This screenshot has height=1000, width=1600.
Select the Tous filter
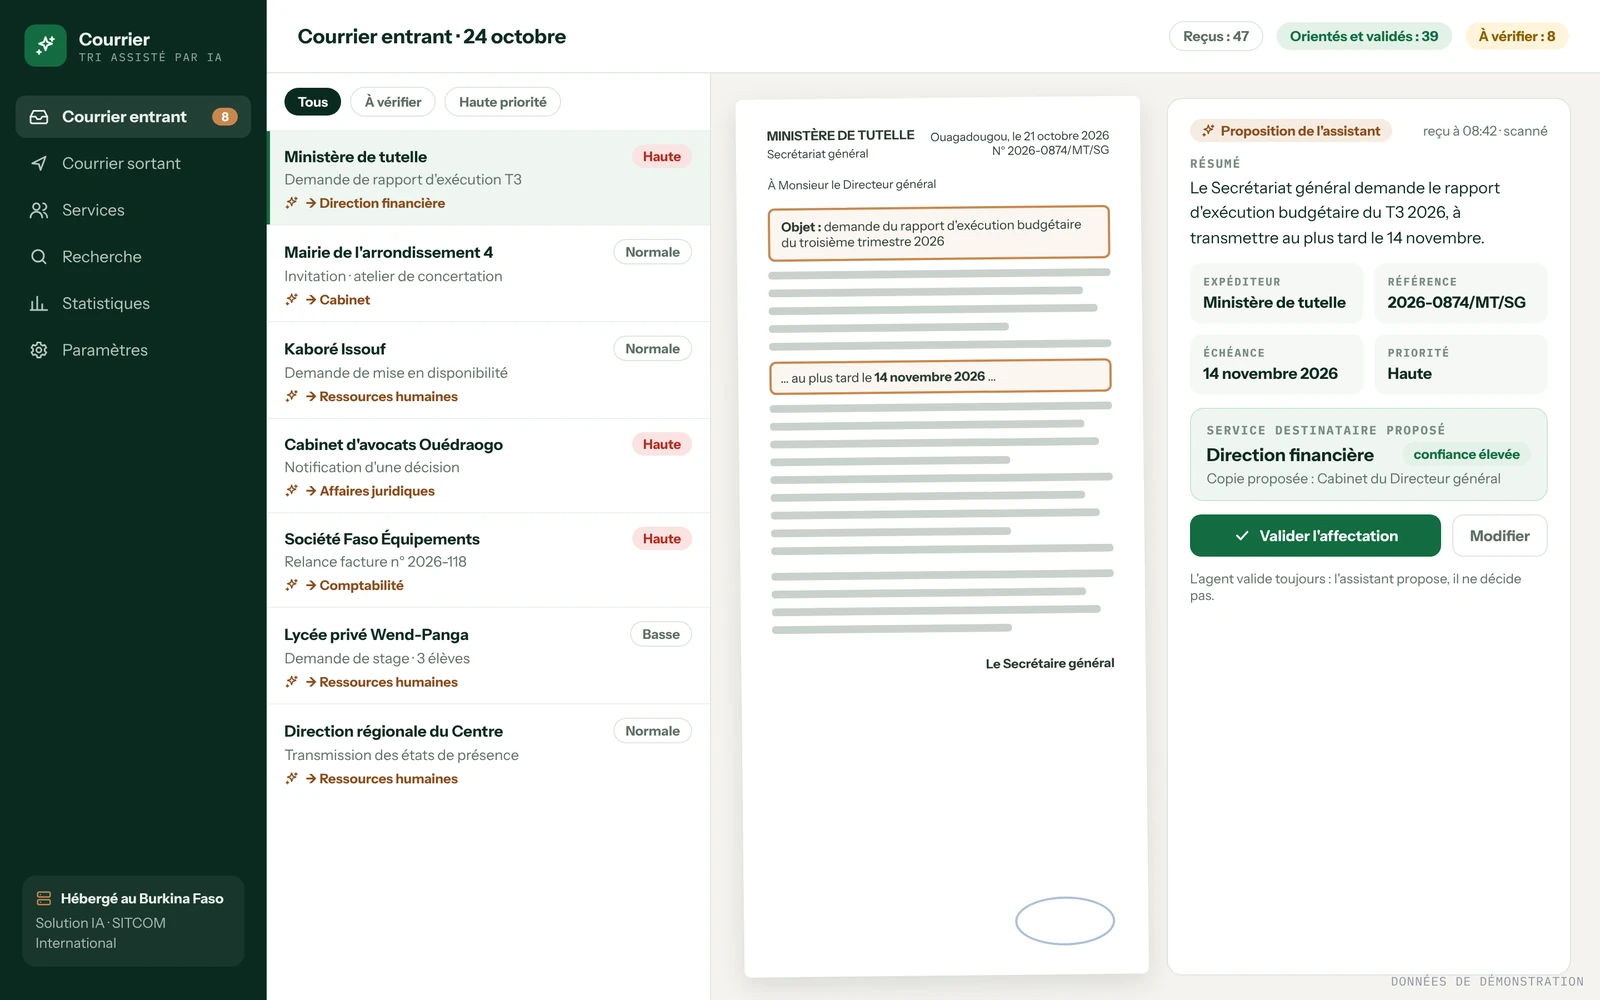pyautogui.click(x=313, y=102)
